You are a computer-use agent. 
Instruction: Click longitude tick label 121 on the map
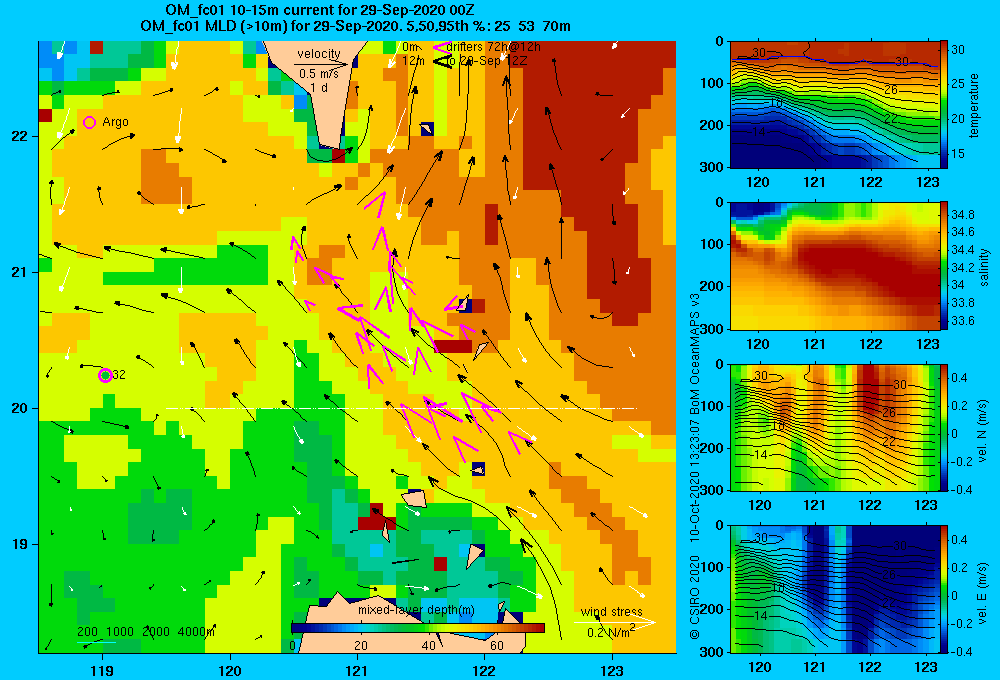tap(357, 670)
